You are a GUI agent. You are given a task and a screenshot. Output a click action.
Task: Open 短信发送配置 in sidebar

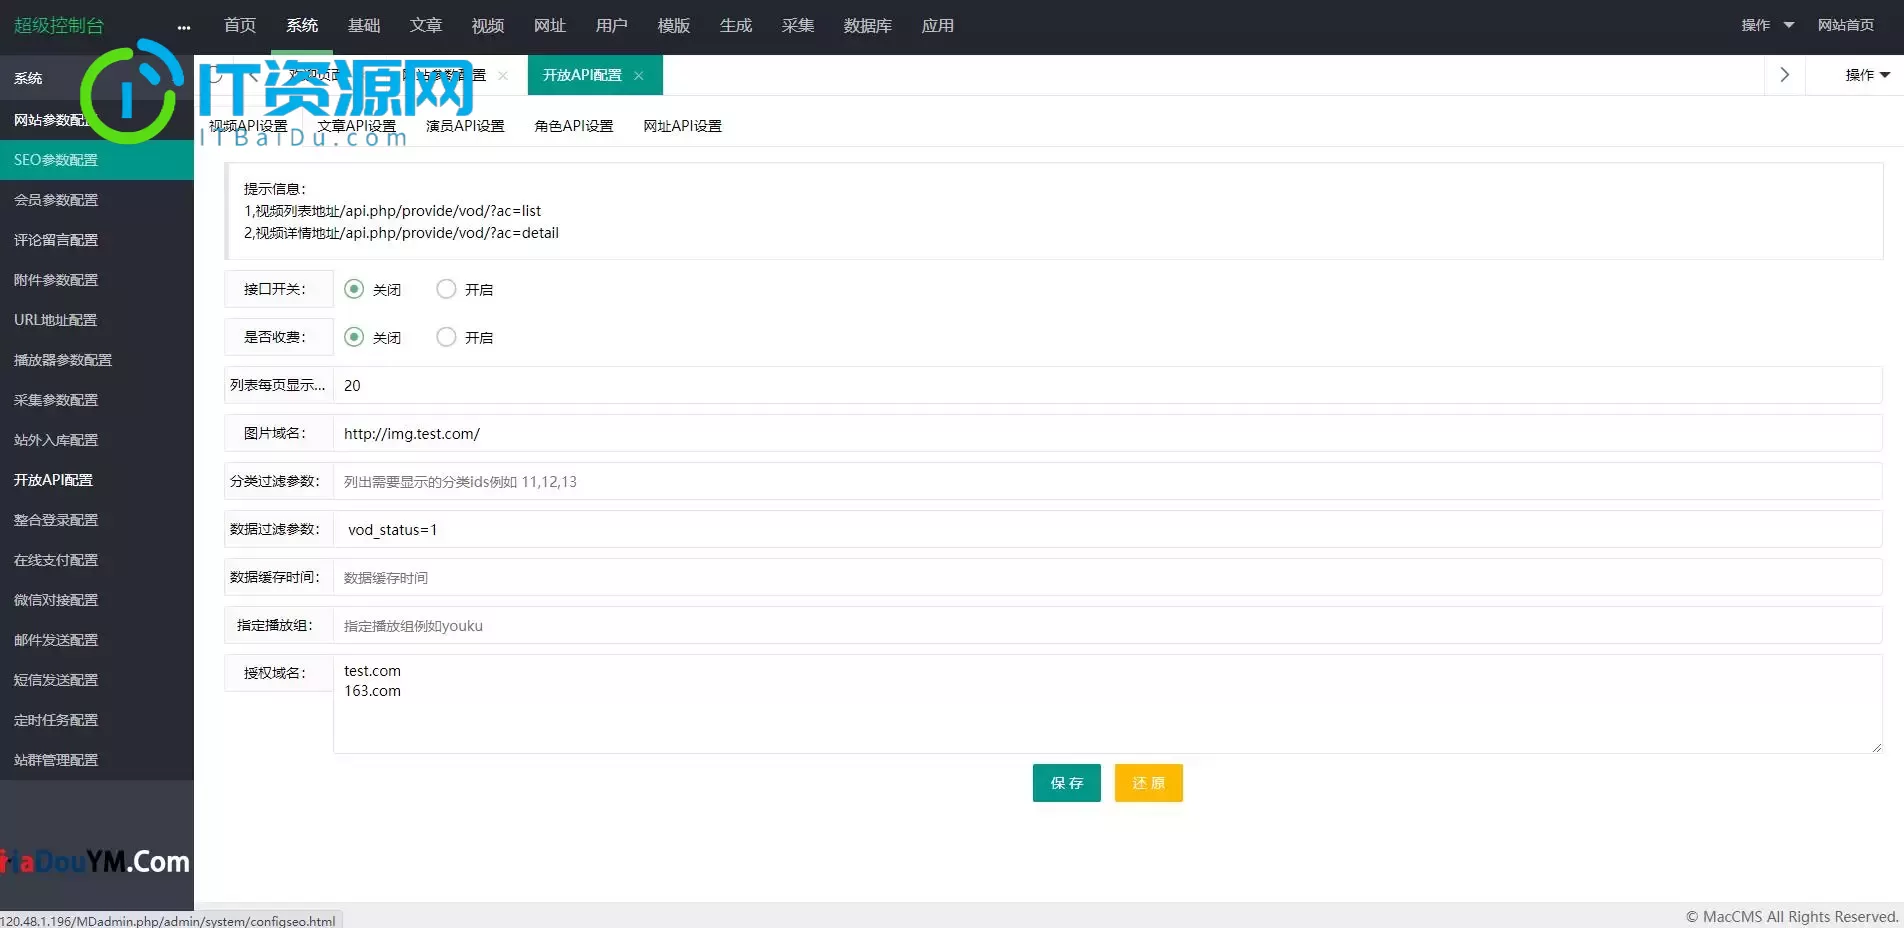pyautogui.click(x=97, y=680)
